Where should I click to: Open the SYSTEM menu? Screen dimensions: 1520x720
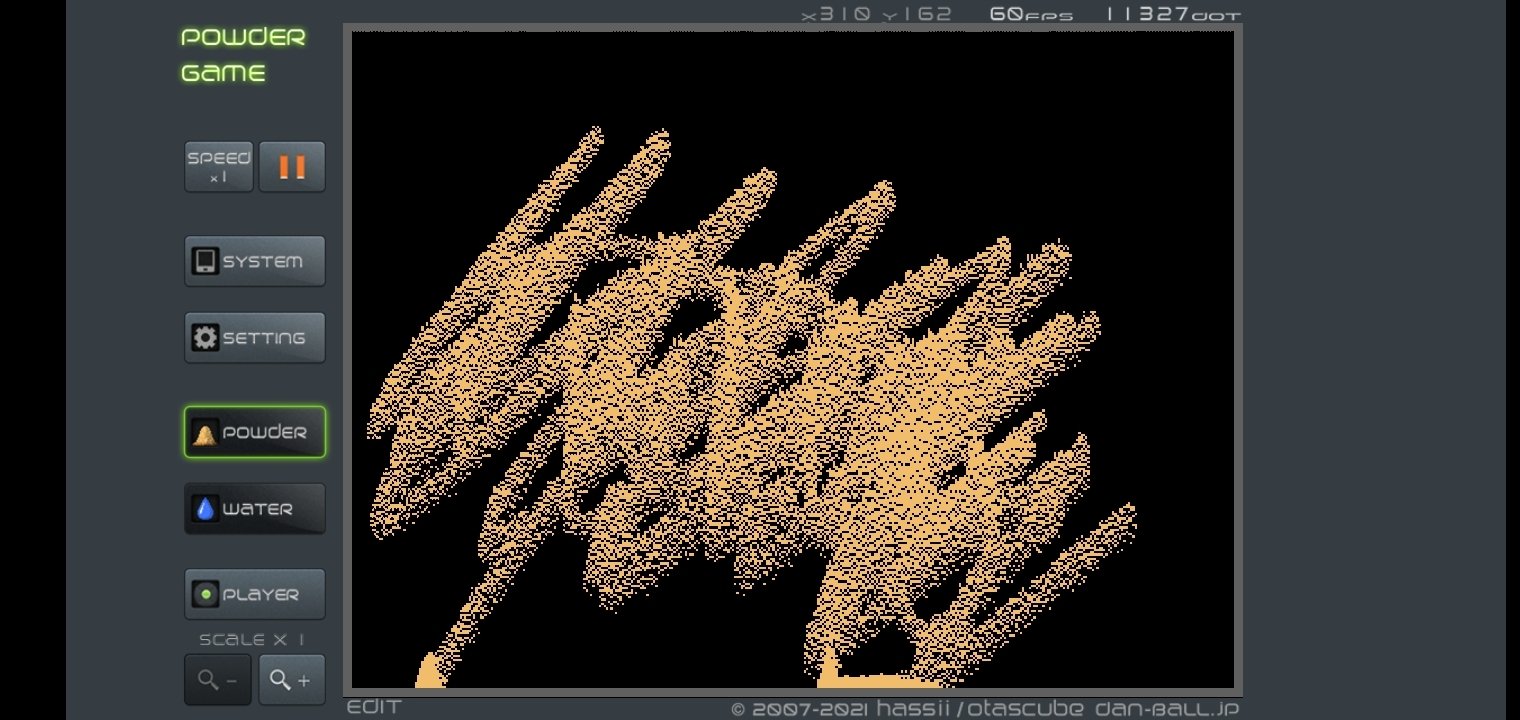[x=255, y=261]
